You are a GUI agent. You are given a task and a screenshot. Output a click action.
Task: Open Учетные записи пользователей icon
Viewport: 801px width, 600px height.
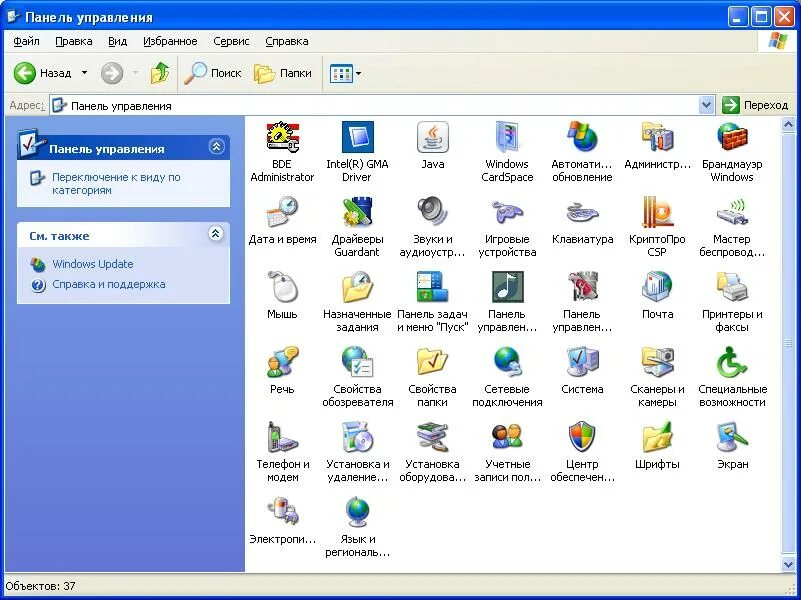pos(507,437)
